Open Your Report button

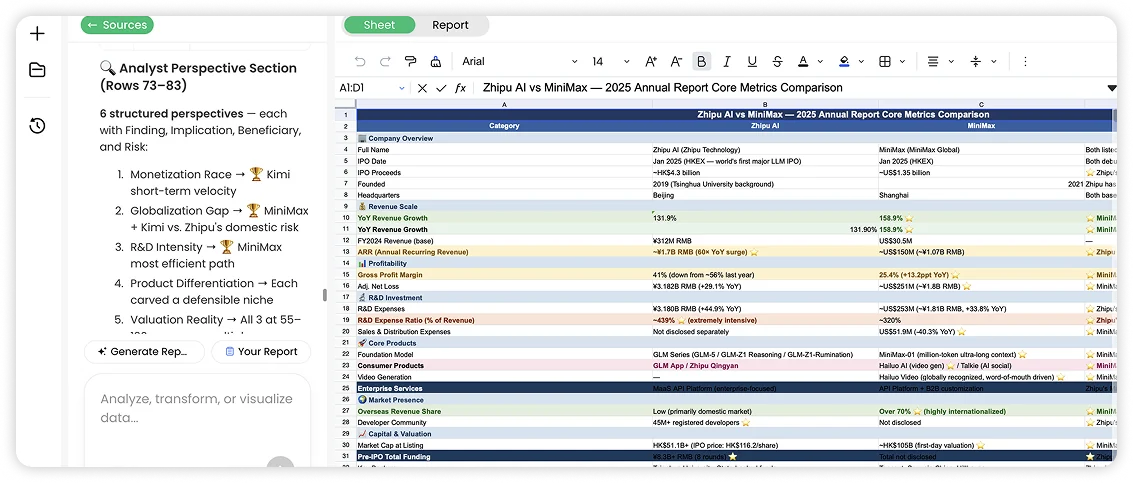pos(261,351)
